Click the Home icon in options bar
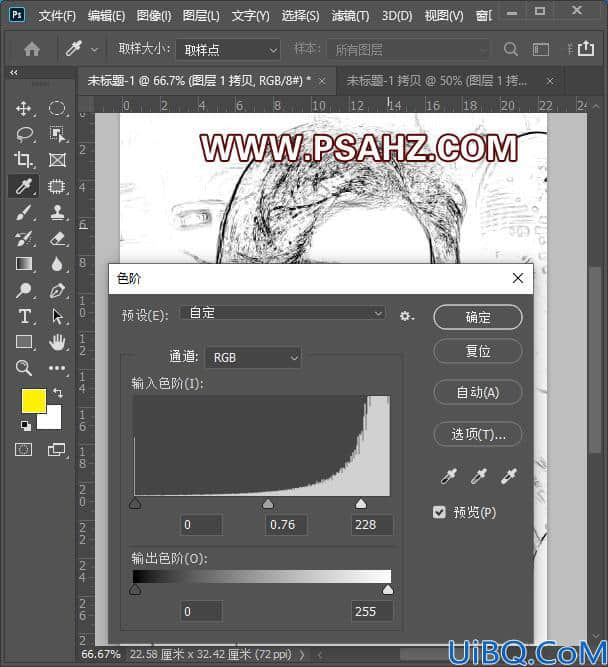 [x=32, y=49]
